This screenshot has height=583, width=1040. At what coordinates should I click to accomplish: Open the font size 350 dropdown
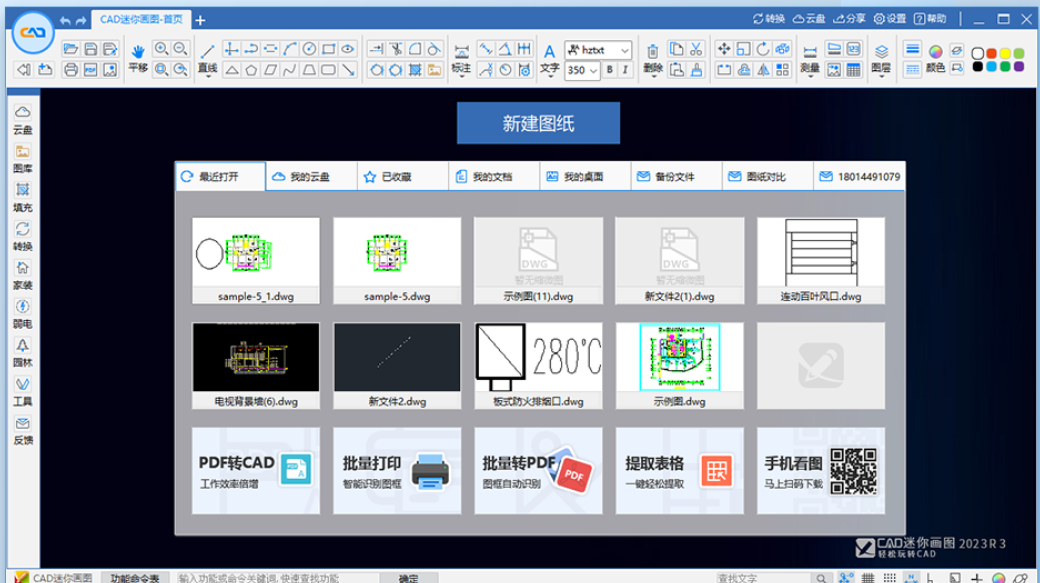592,70
